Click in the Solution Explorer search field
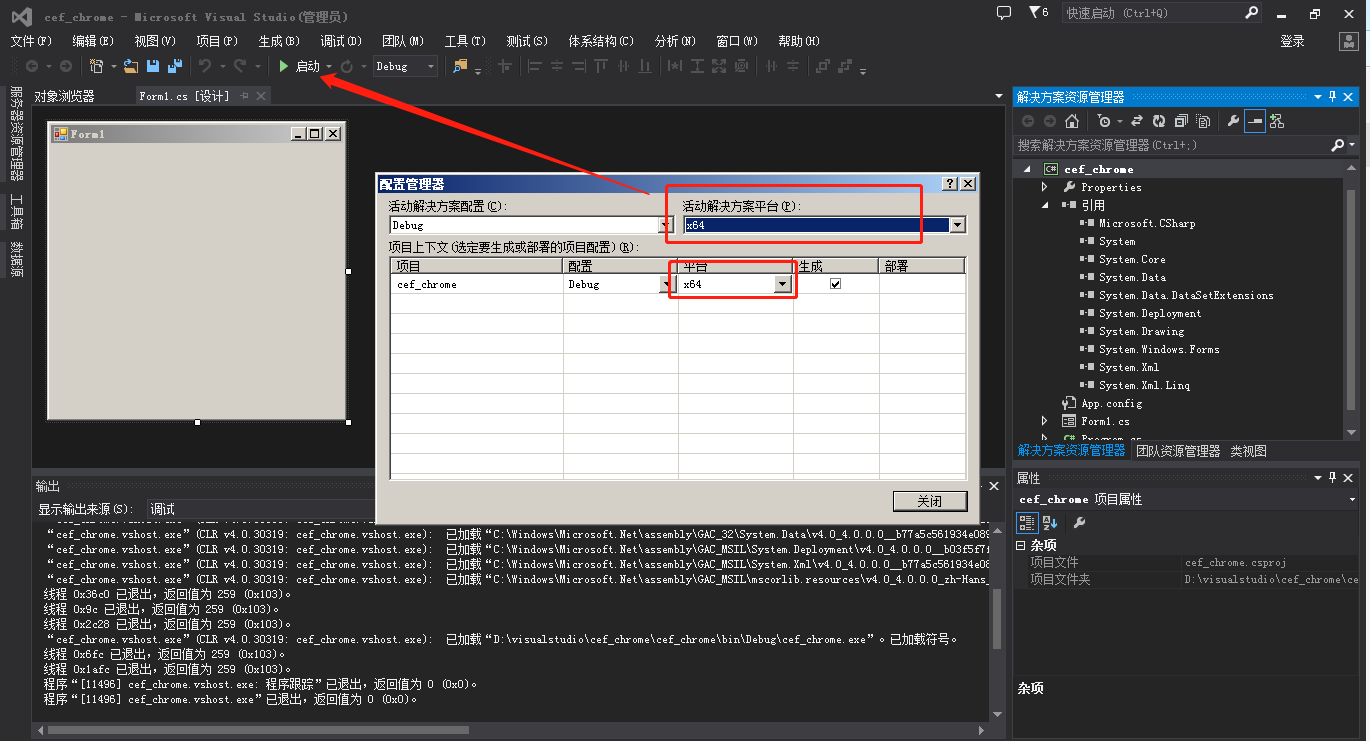 1172,145
